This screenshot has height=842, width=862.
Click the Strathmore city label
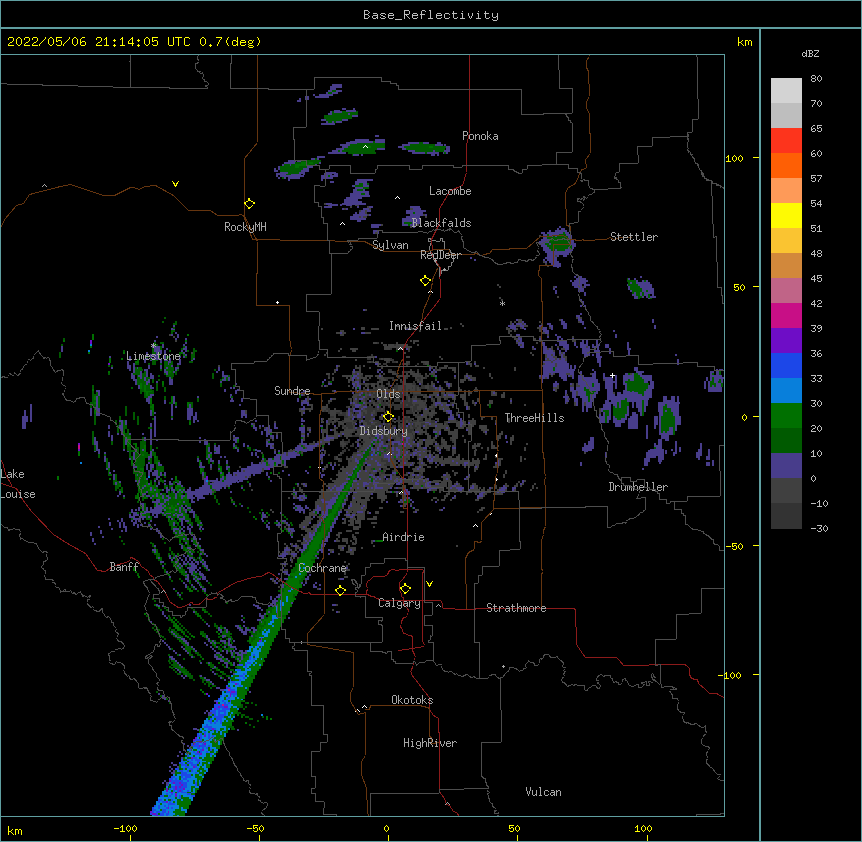pyautogui.click(x=516, y=608)
